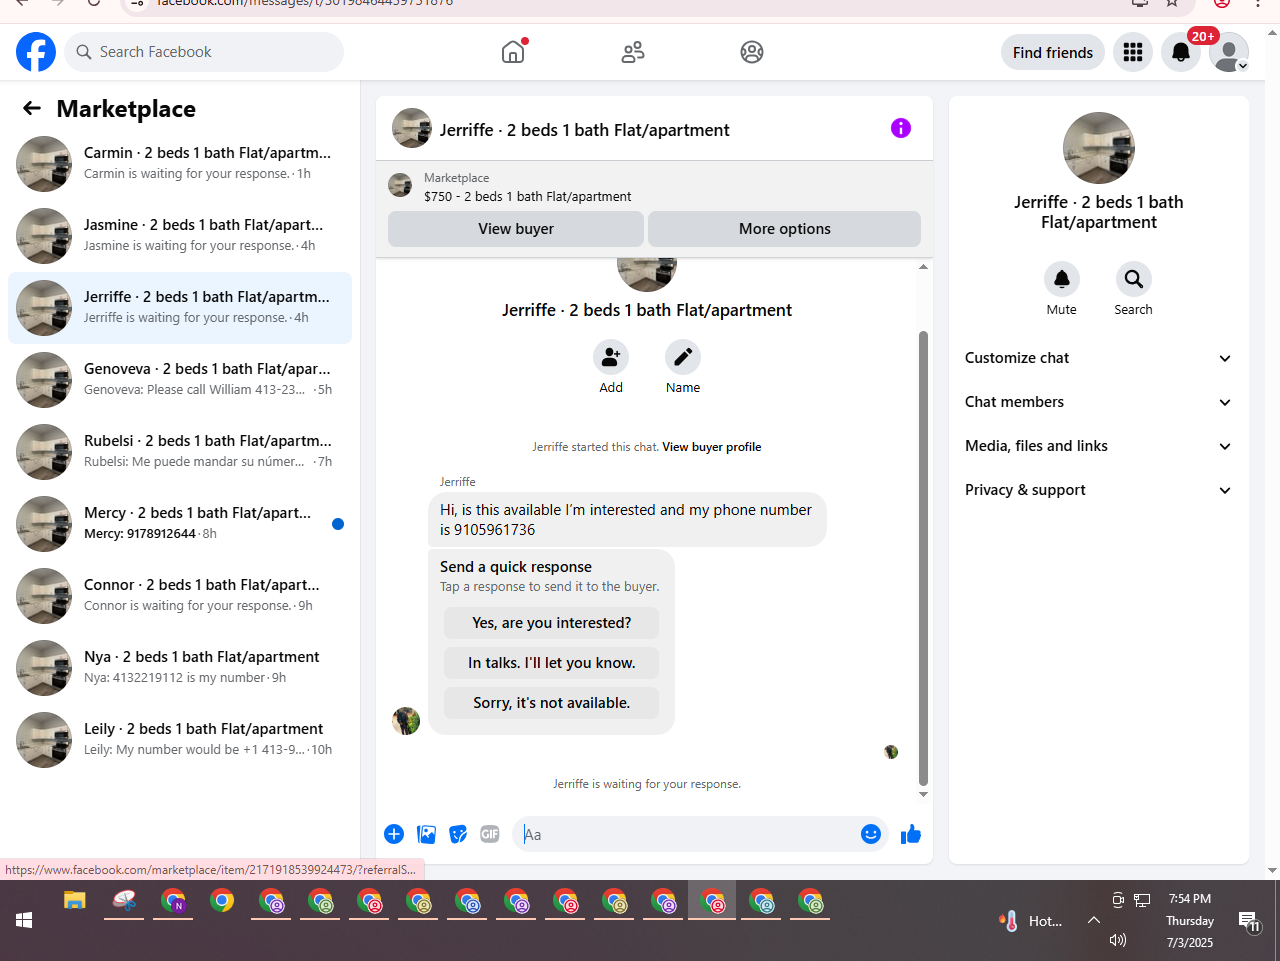Click the chat scrollbar down arrow
Viewport: 1280px width, 961px height.
(923, 794)
